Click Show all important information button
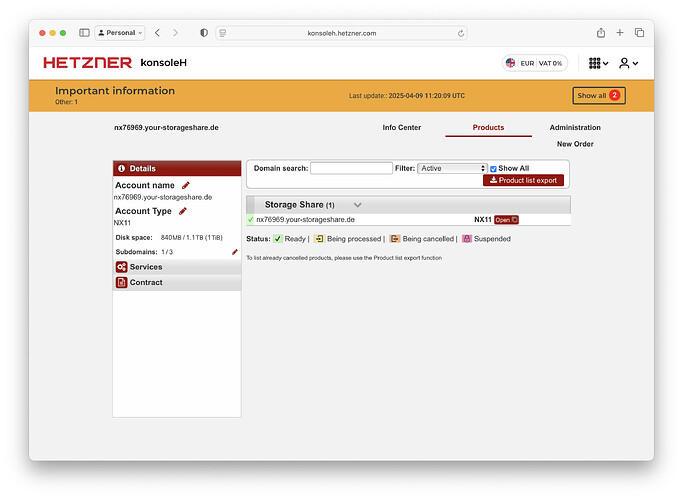The width and height of the screenshot is (683, 499). [x=599, y=95]
